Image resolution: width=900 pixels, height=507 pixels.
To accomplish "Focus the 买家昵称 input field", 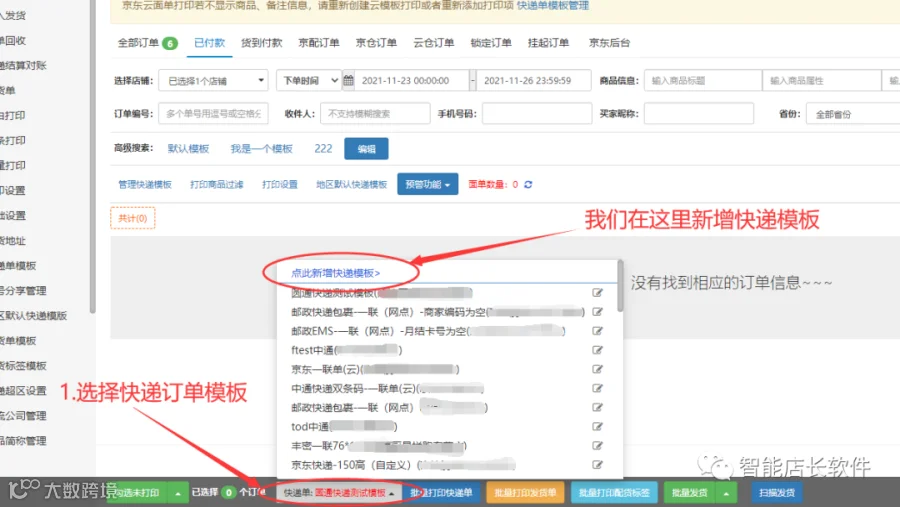I will click(699, 114).
